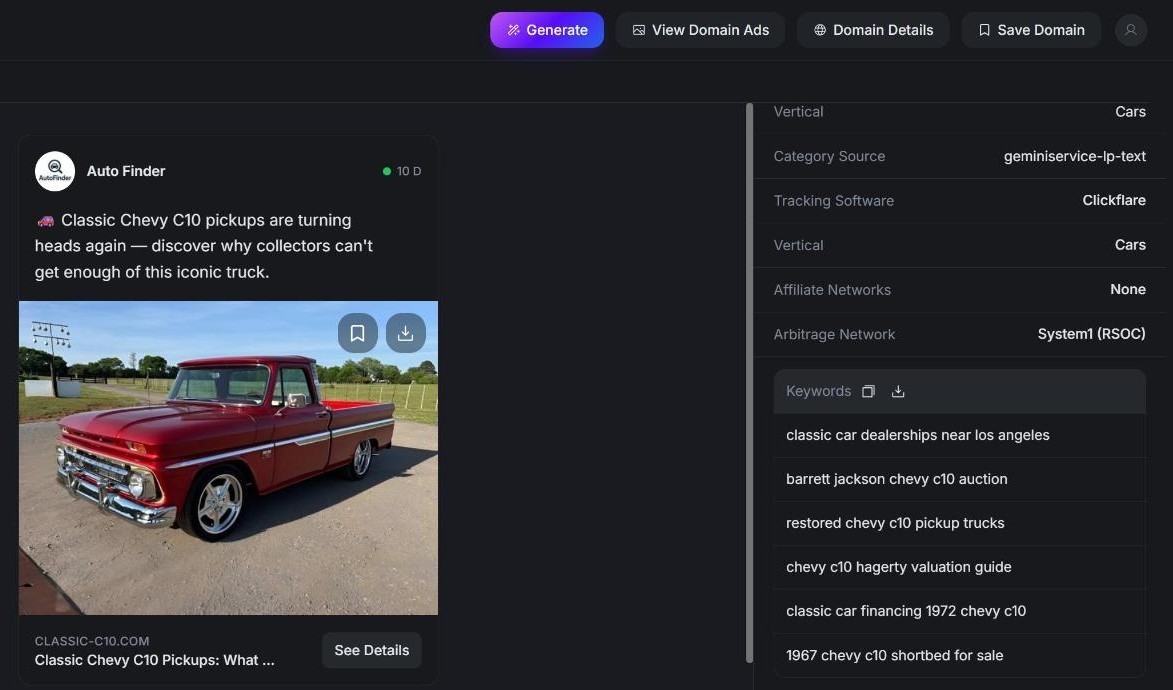The image size is (1173, 690).
Task: Click the Affiliate Networks 'None' value
Action: (x=1127, y=290)
